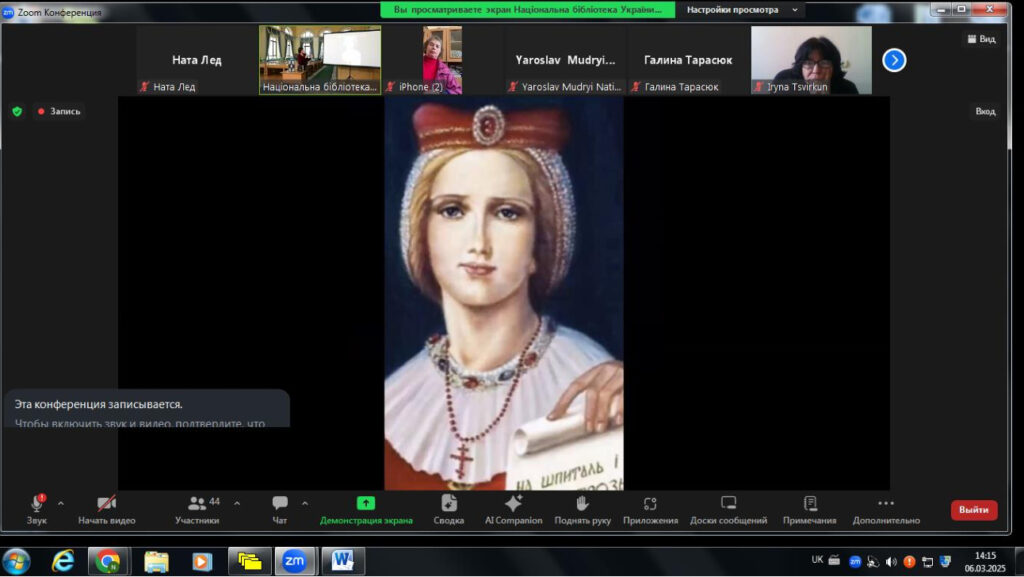Open the yellow File Explorer folder on the taskbar

156,561
